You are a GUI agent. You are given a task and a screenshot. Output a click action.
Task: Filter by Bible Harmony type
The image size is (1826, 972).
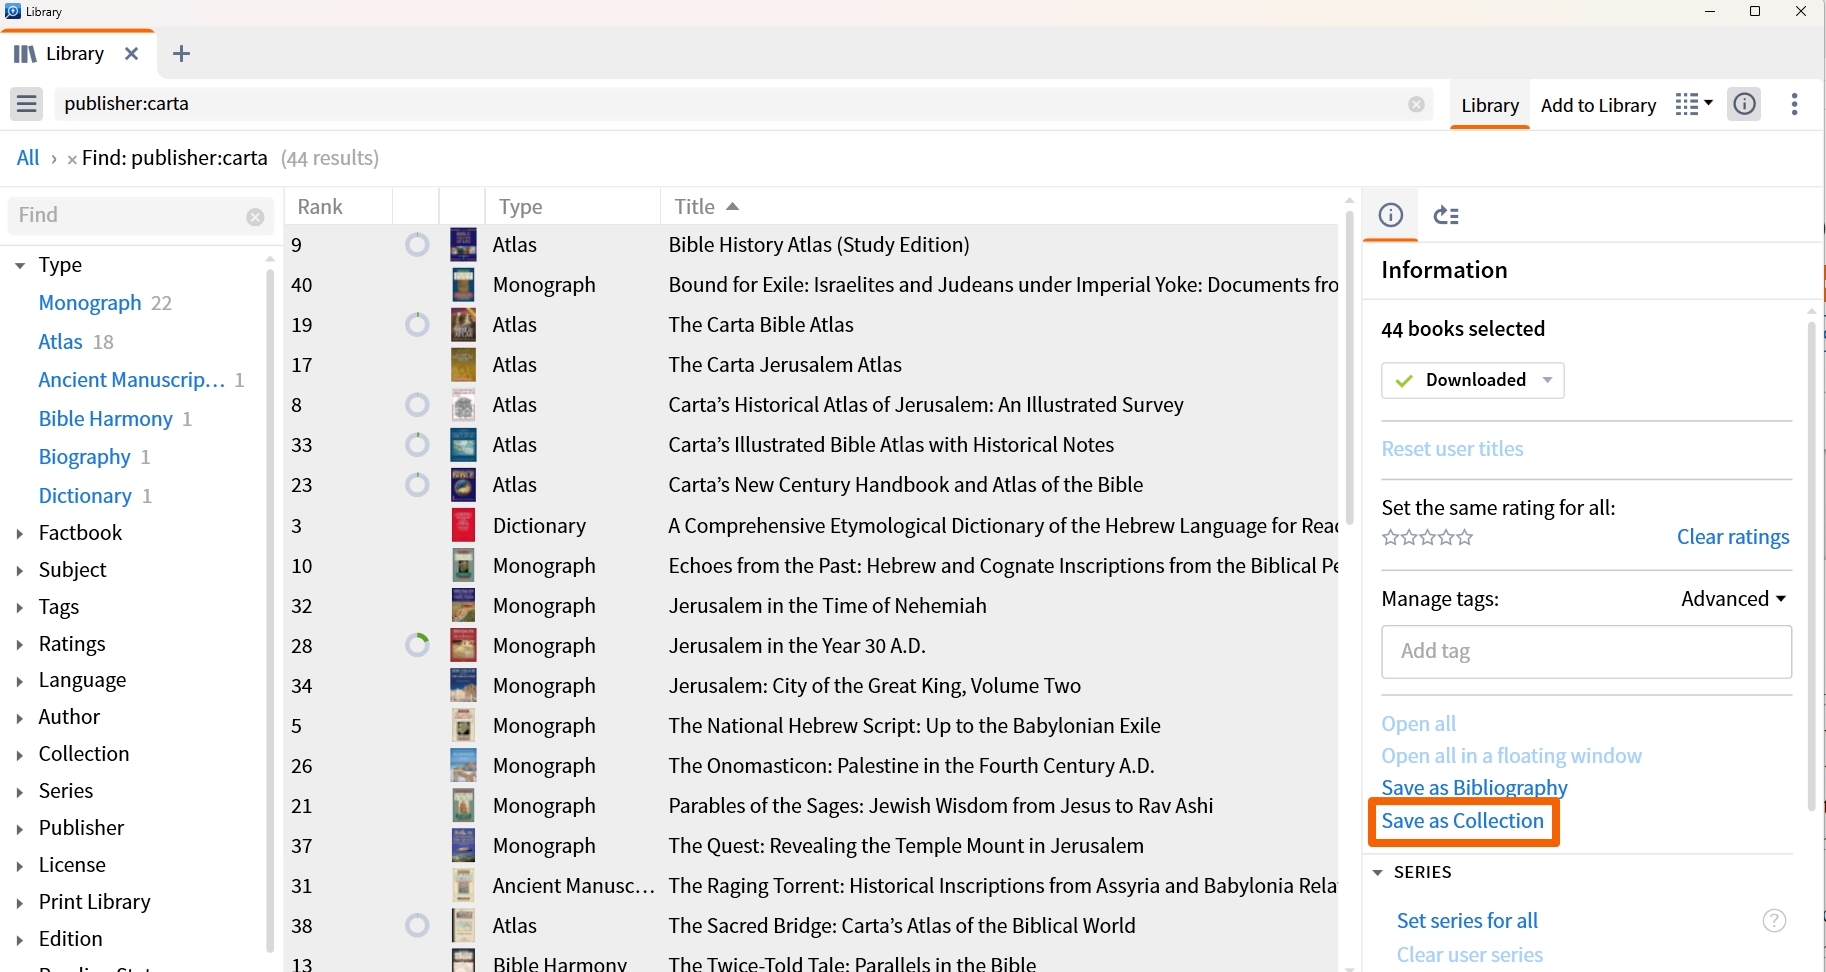[x=105, y=419]
